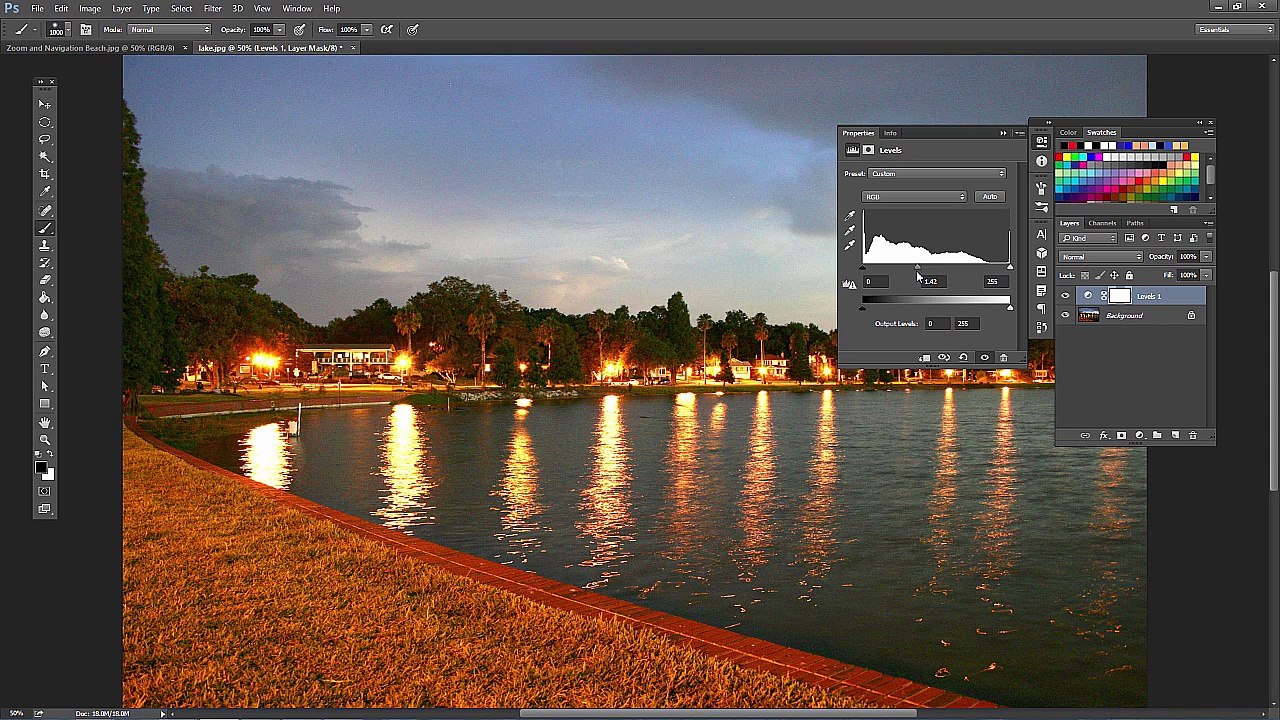1280x720 pixels.
Task: Delete the adjustment layer from Properties panel
Action: pos(1003,357)
